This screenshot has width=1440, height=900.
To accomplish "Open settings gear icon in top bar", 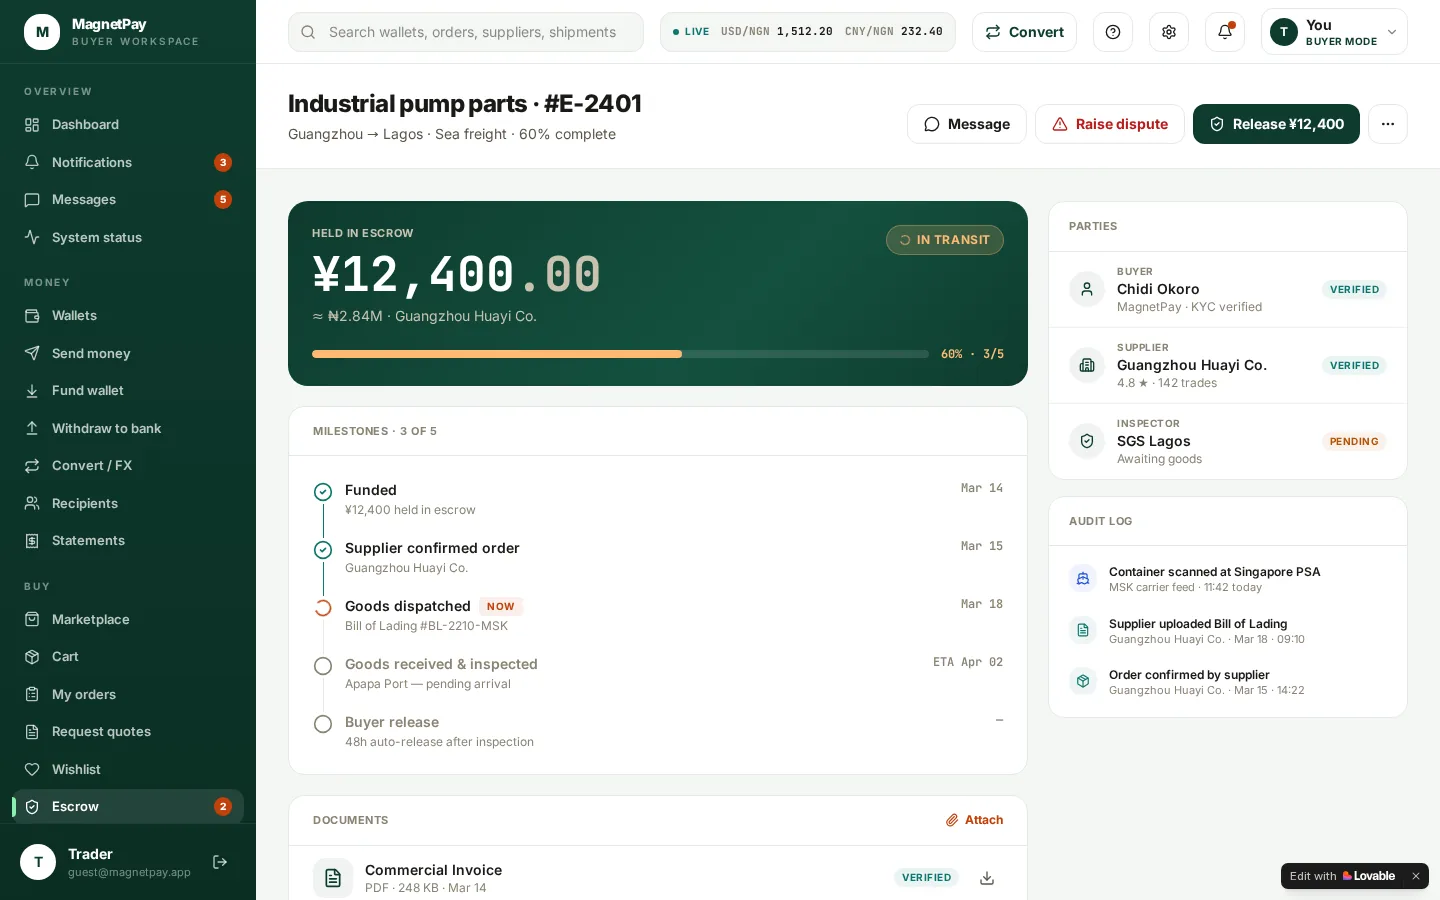I will click(1169, 32).
